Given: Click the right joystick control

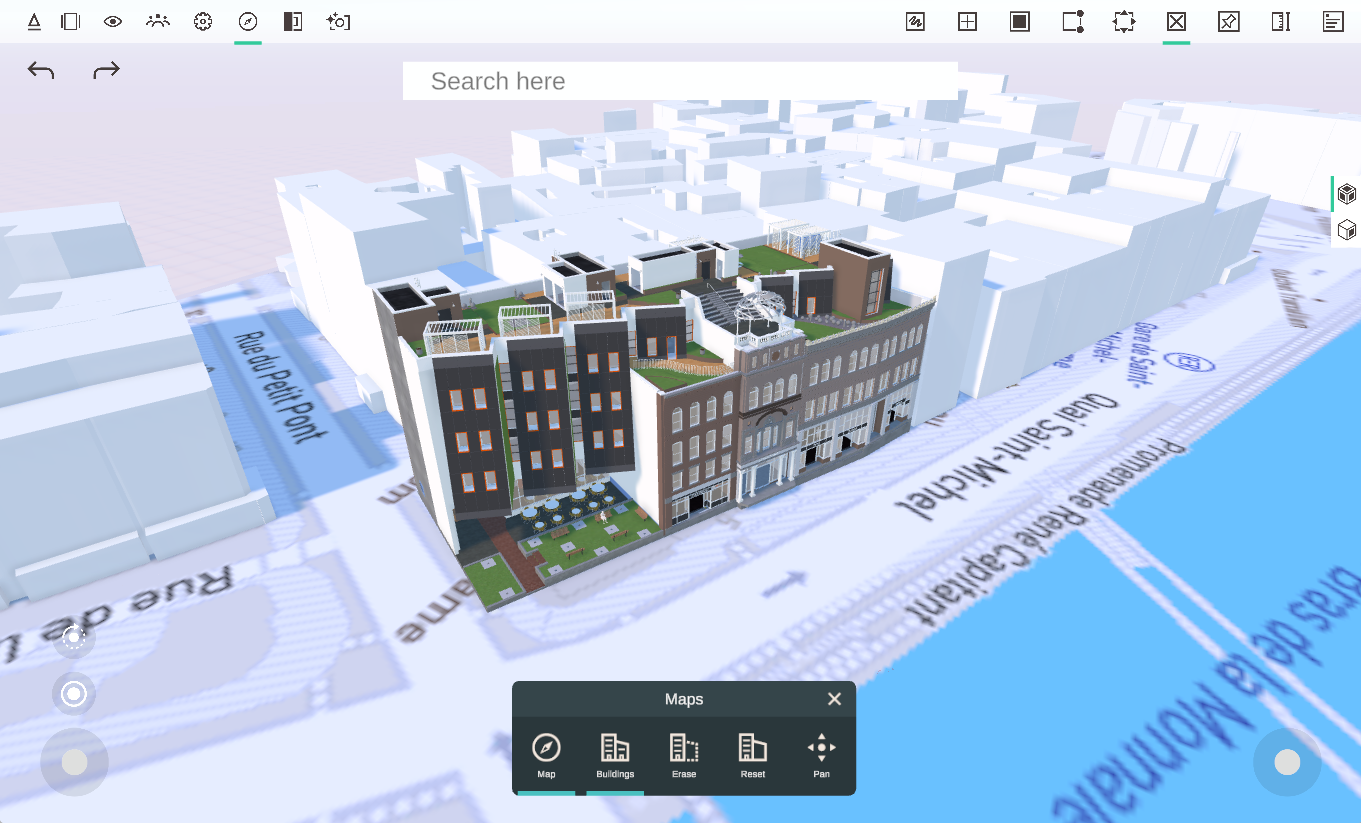Looking at the screenshot, I should click(1287, 763).
